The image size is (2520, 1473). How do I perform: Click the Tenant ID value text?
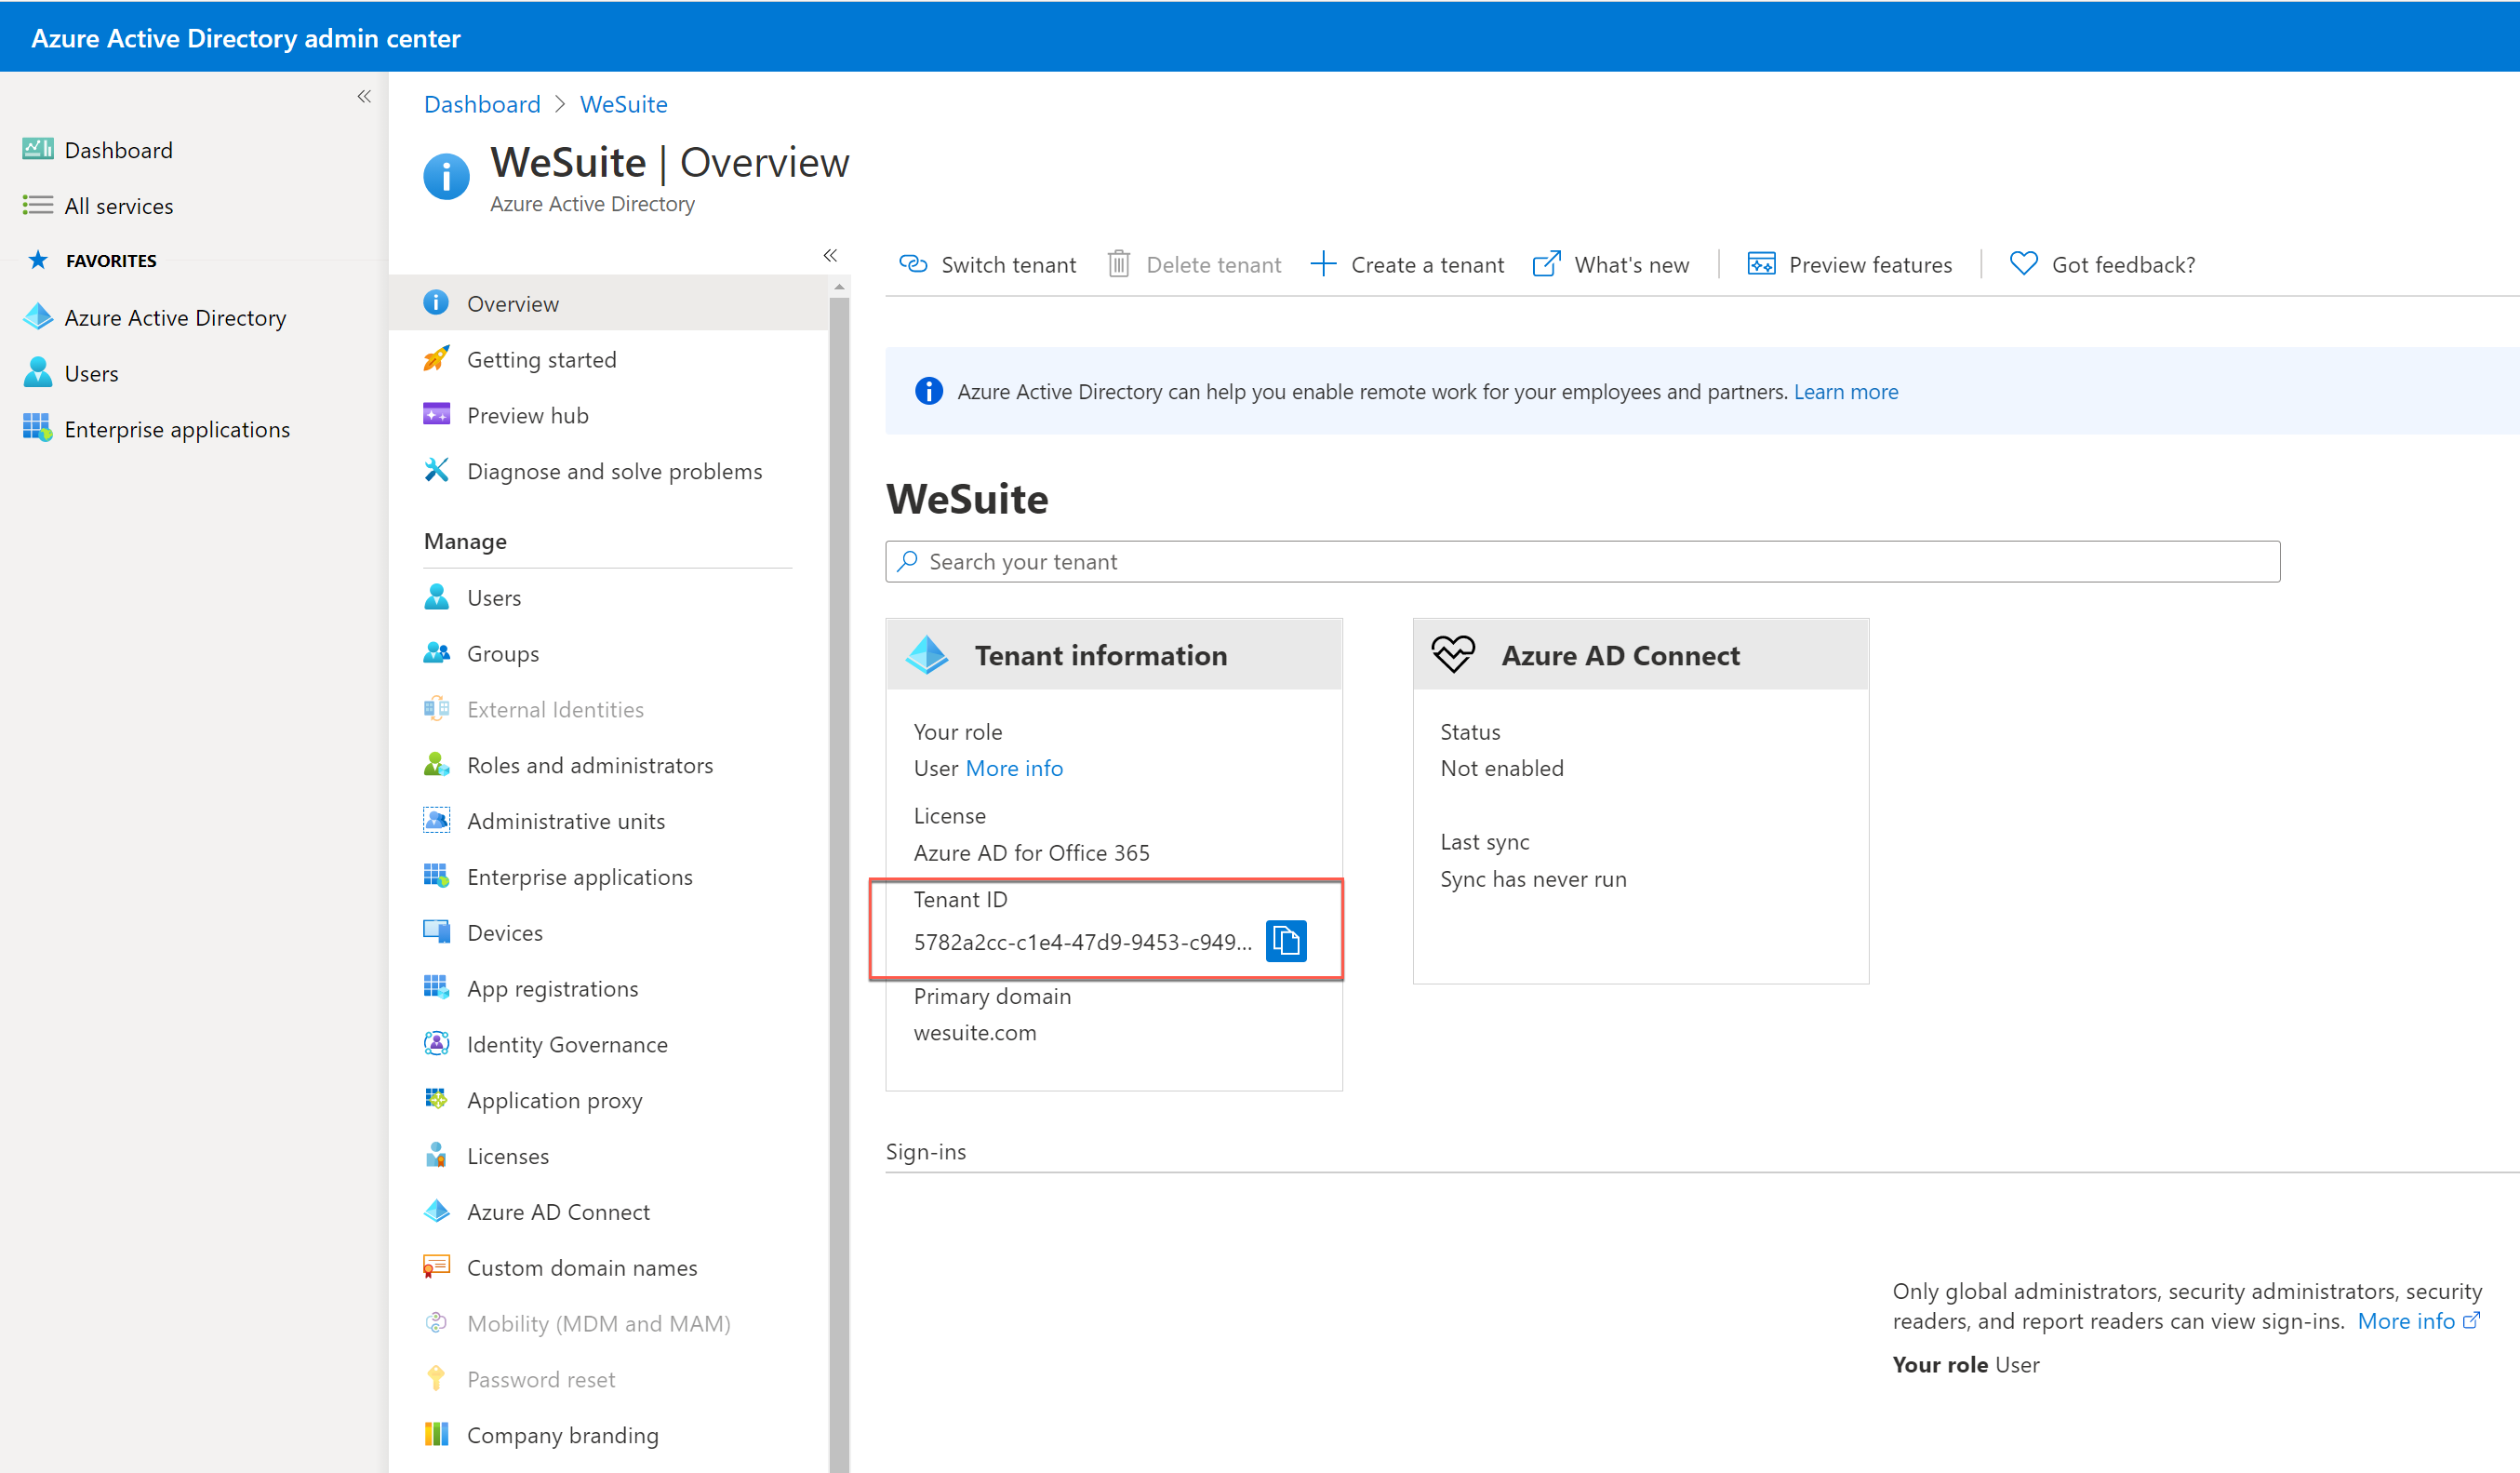click(x=1082, y=942)
